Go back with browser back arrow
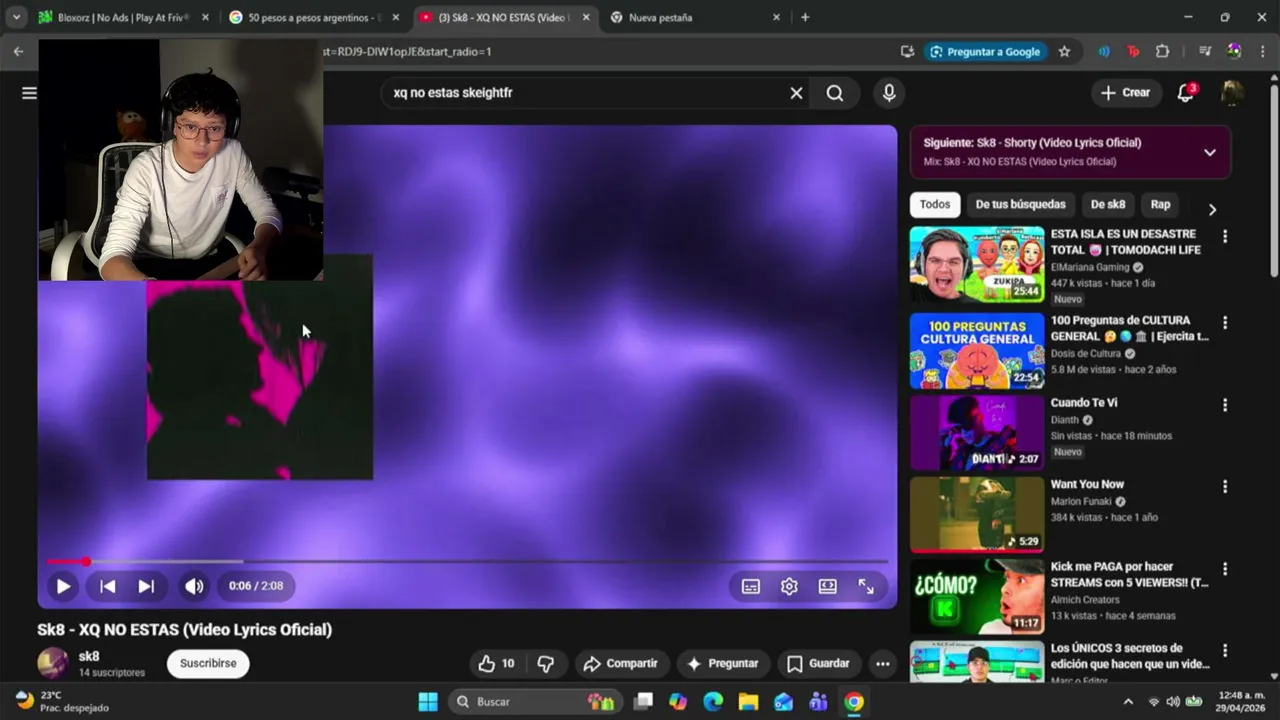Image resolution: width=1280 pixels, height=720 pixels. point(18,52)
